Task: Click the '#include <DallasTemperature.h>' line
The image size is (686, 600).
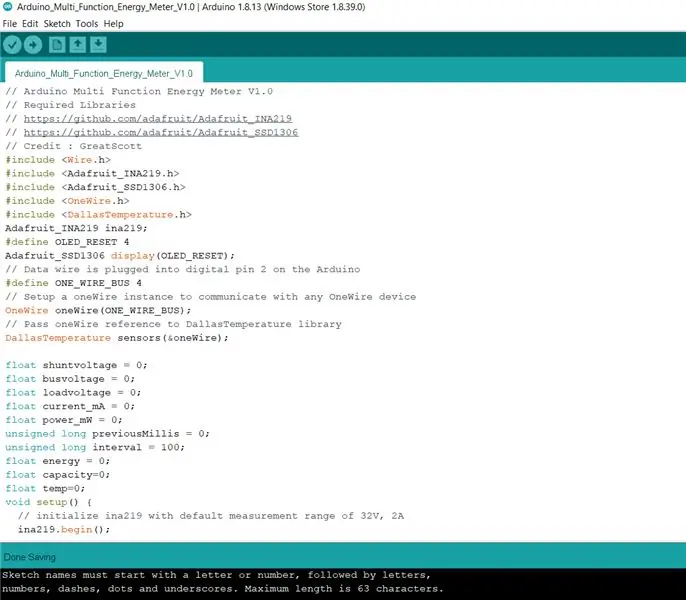Action: pyautogui.click(x=98, y=214)
